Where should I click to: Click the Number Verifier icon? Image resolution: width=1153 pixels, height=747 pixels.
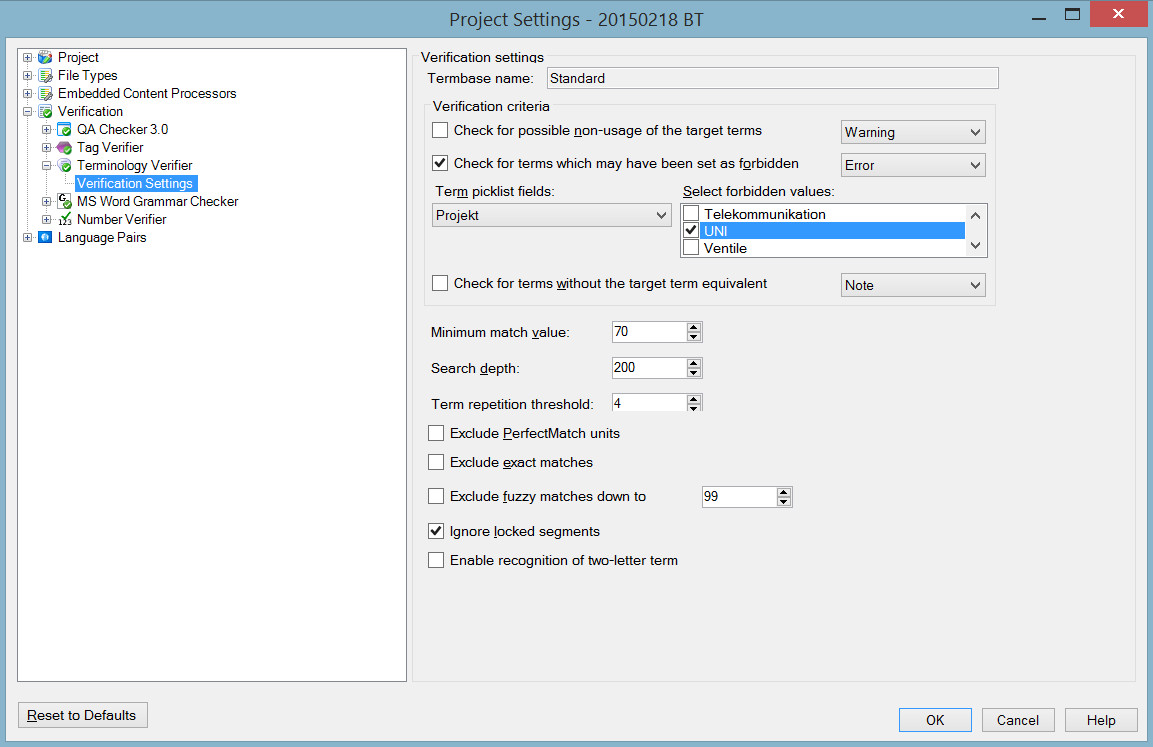[x=65, y=219]
